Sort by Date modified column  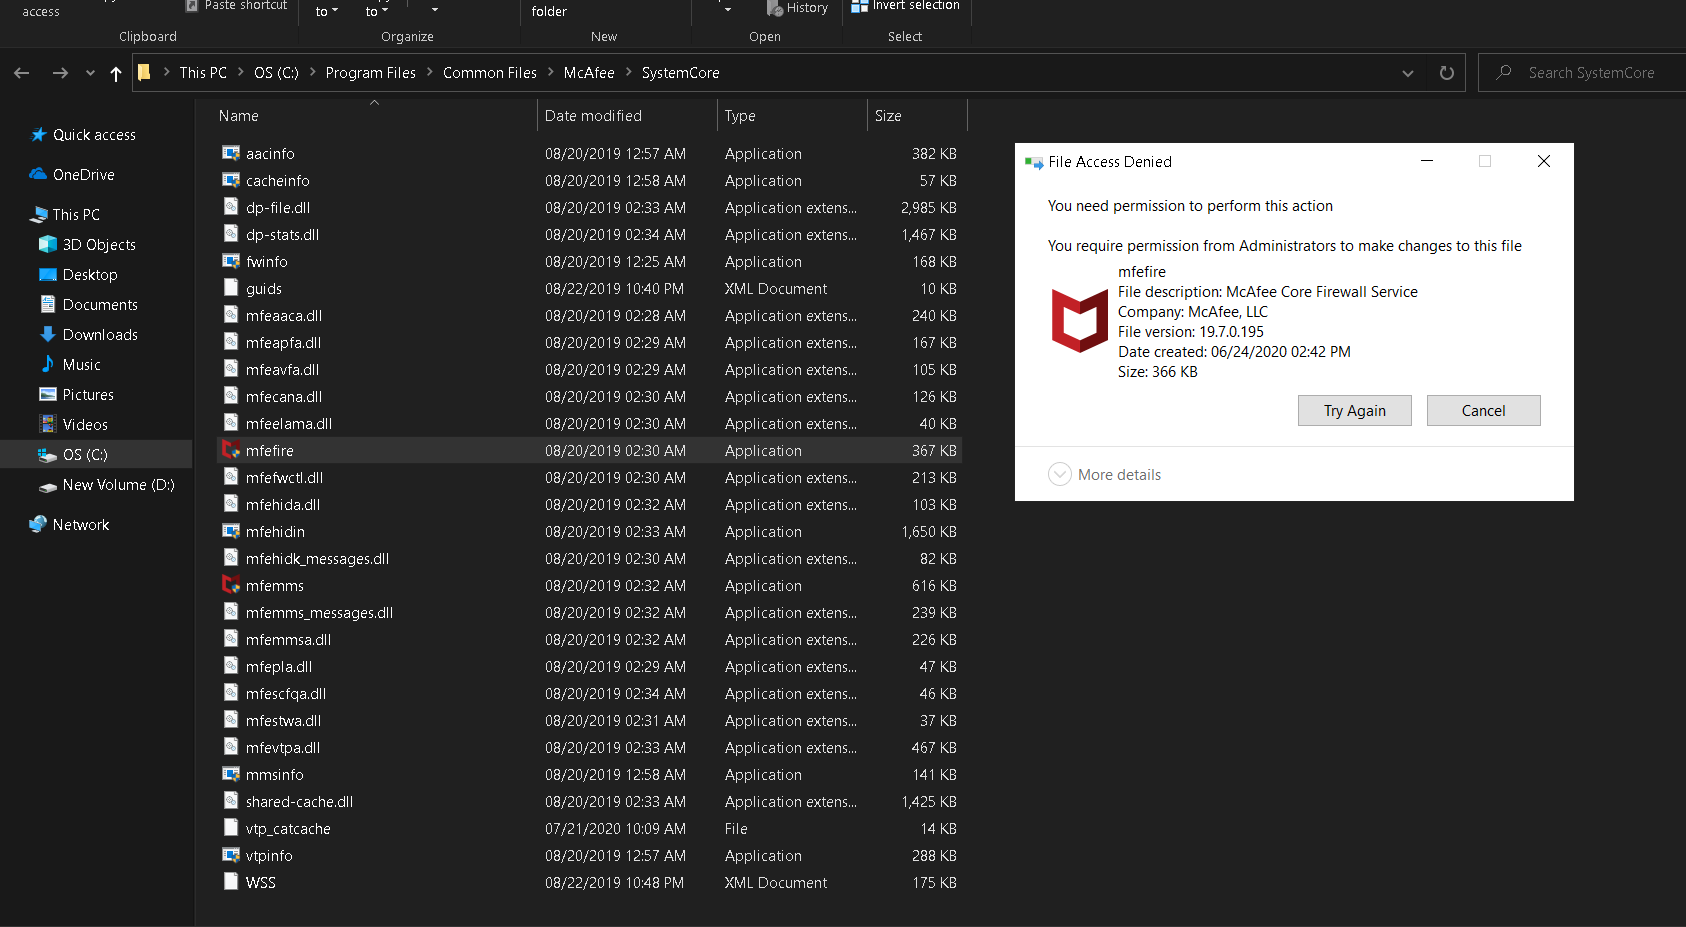click(x=593, y=116)
